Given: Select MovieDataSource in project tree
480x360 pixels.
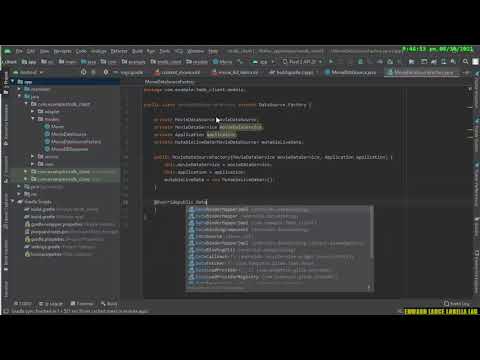Looking at the screenshot, I should (69, 134).
